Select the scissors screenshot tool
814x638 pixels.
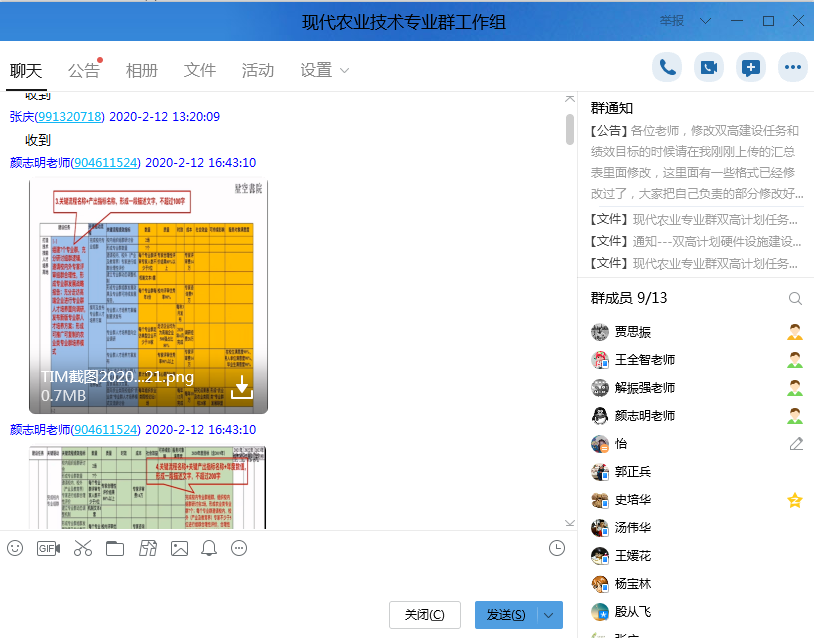82,548
